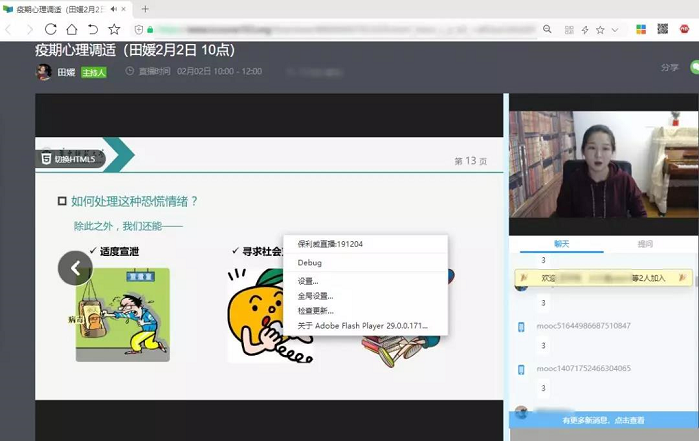Switch to the 提问 tab
The height and width of the screenshot is (441, 699).
pyautogui.click(x=646, y=244)
